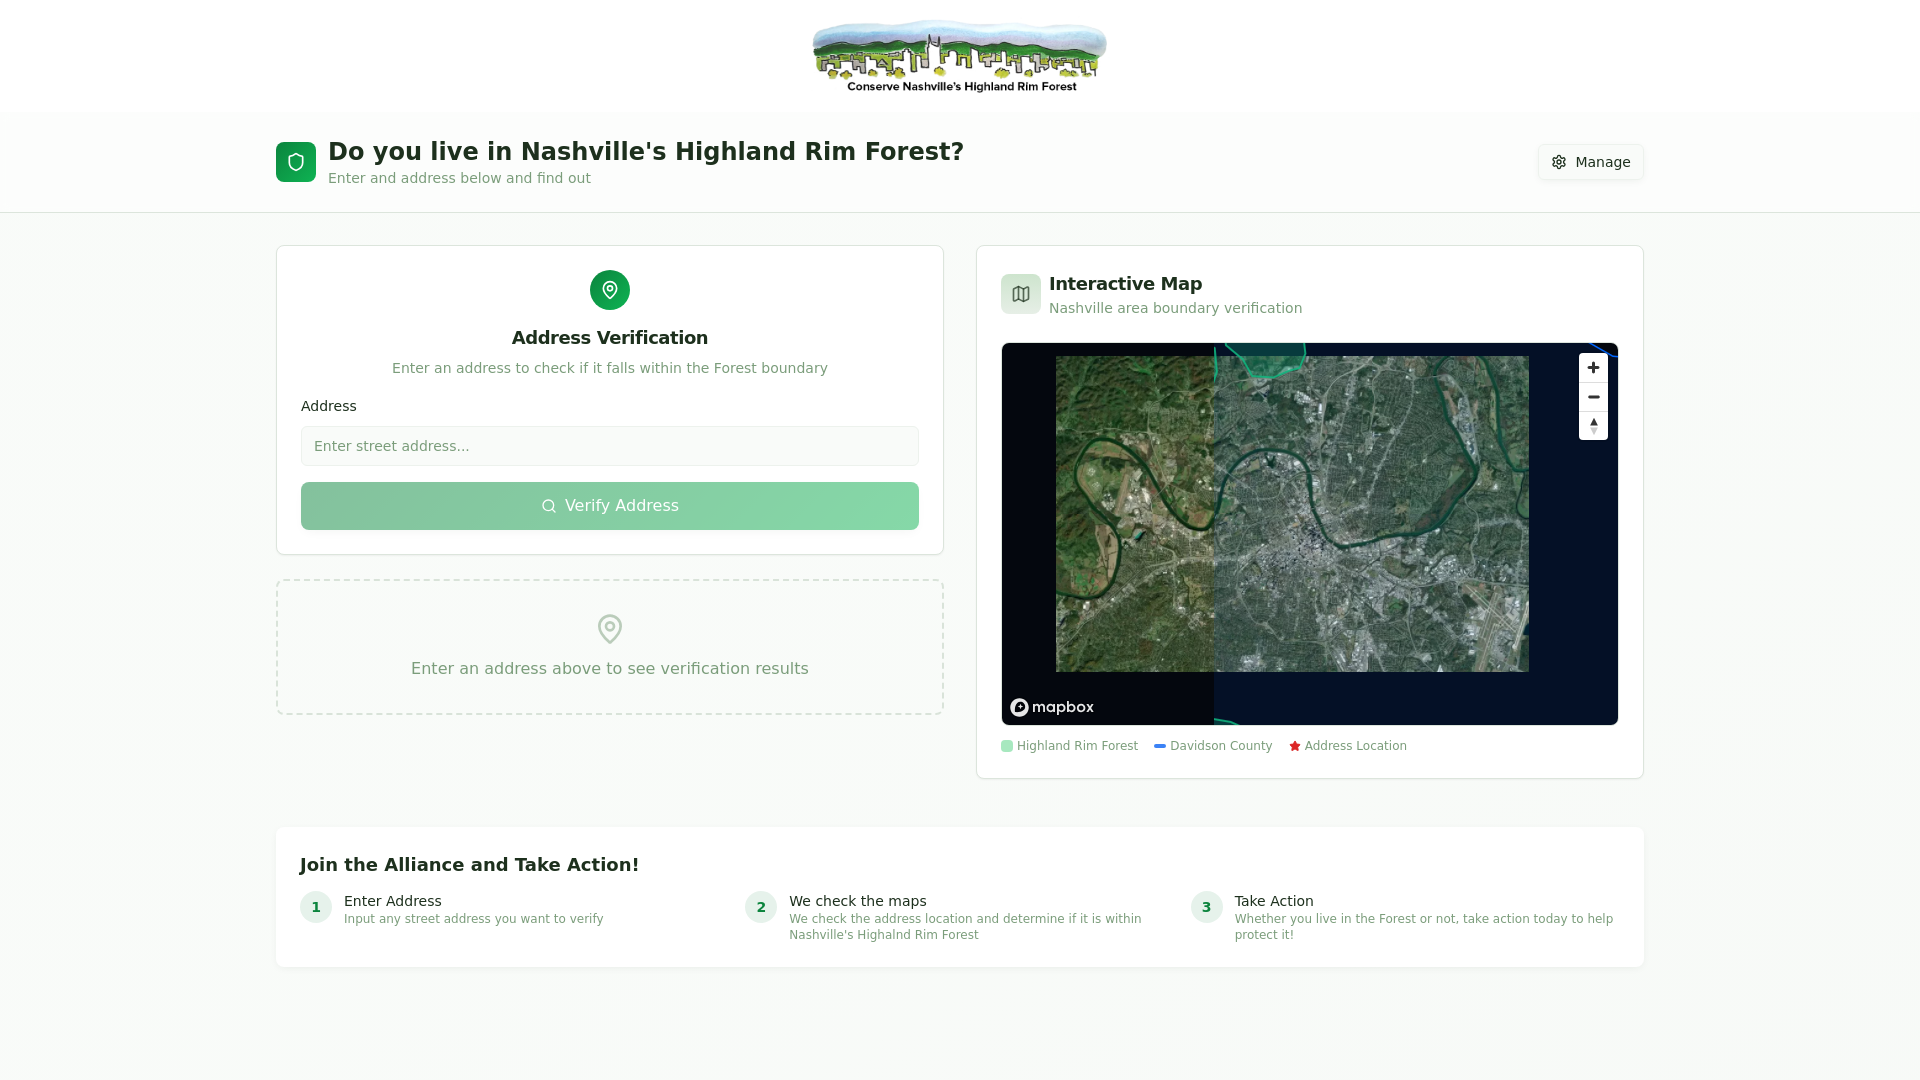
Task: Click the green location pin above Address Verification
Action: [x=610, y=290]
